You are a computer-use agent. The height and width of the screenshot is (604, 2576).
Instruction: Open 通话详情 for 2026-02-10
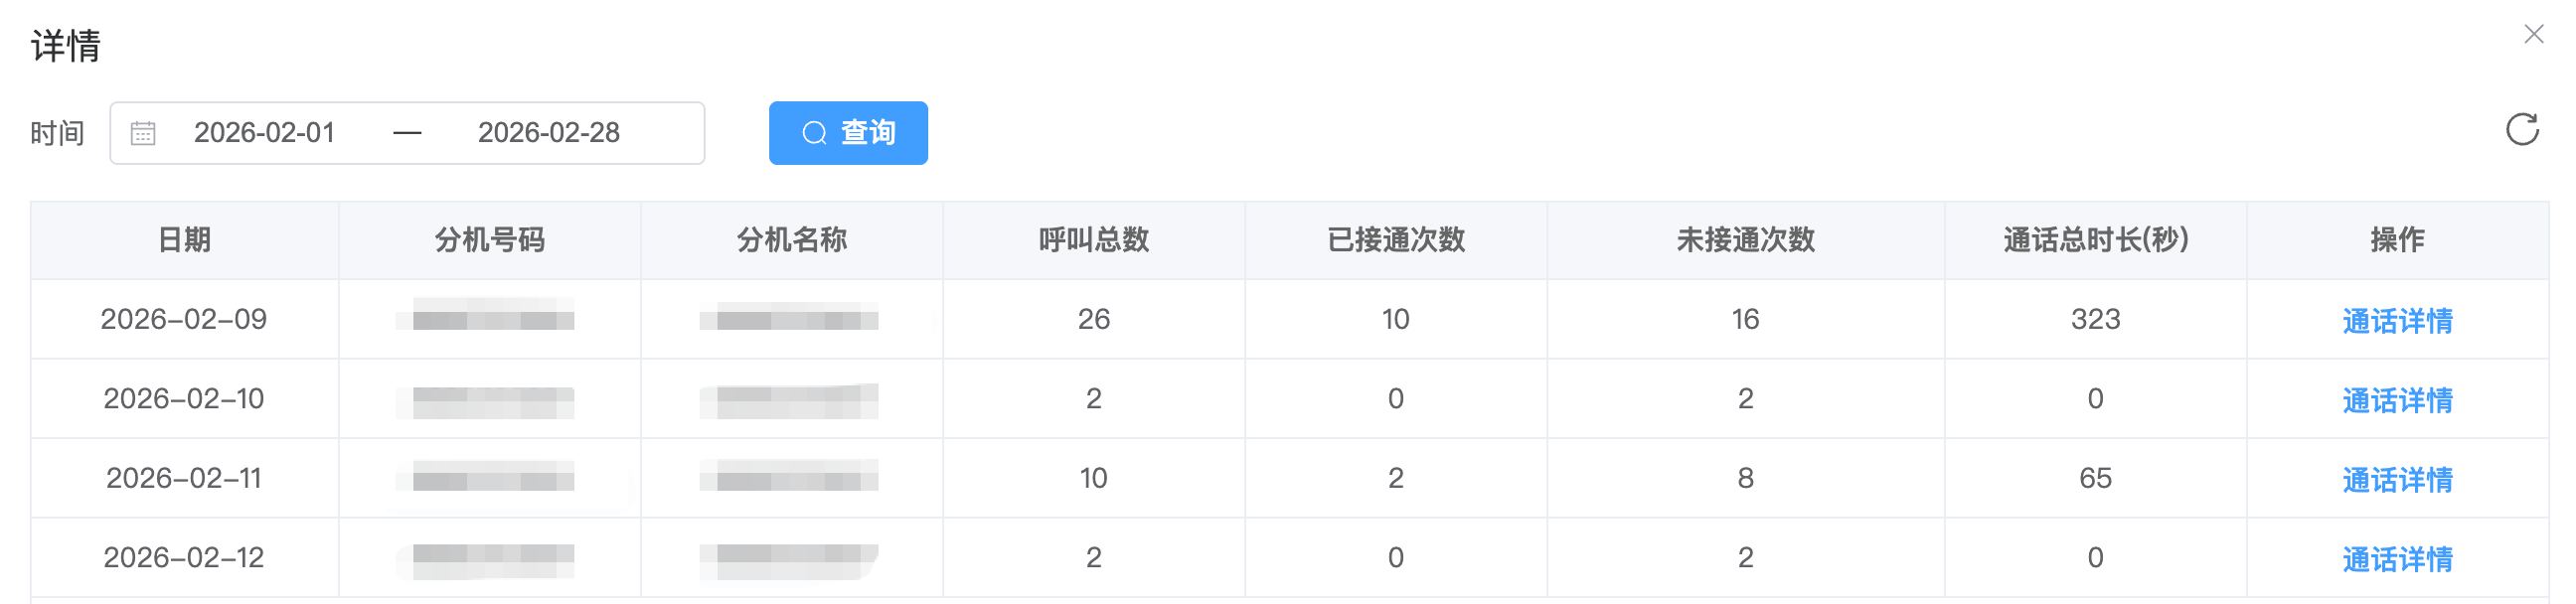point(2396,400)
